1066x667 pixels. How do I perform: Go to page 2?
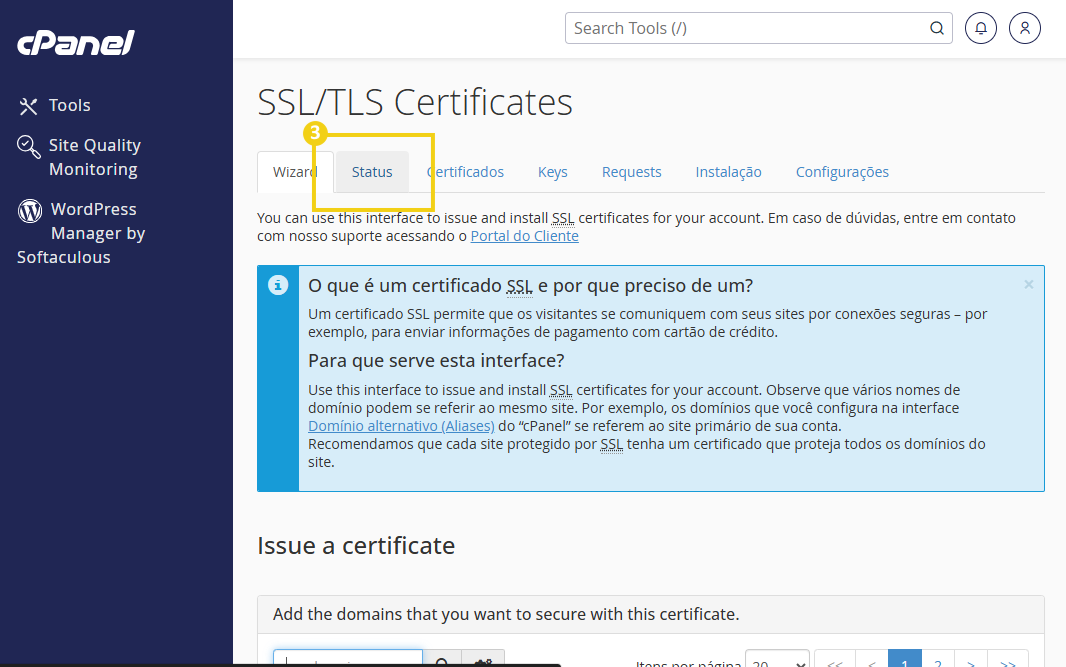point(938,660)
